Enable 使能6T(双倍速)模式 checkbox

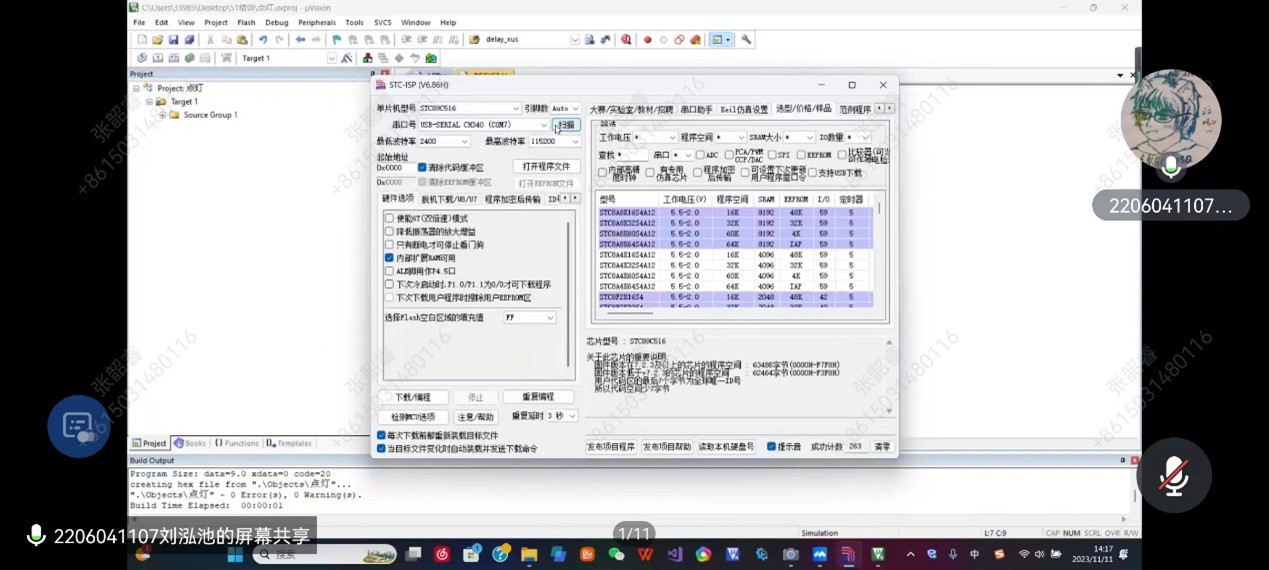(x=390, y=218)
